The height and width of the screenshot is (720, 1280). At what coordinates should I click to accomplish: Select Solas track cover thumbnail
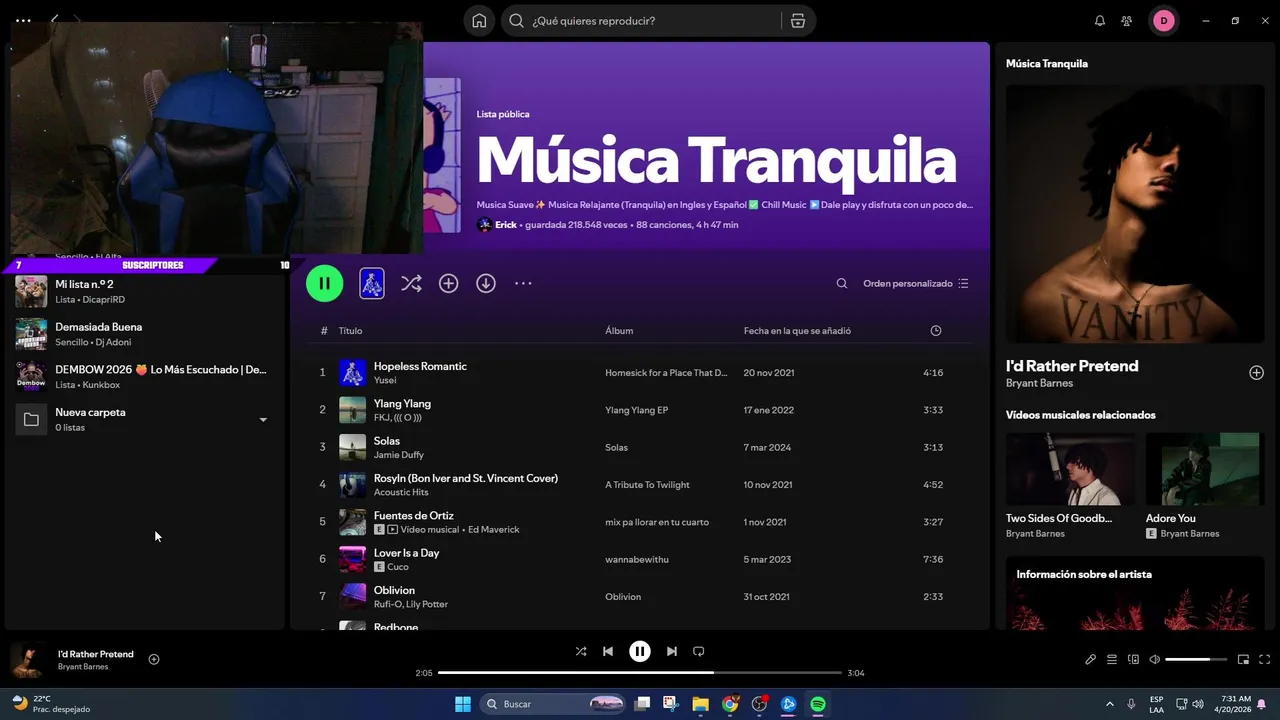352,447
